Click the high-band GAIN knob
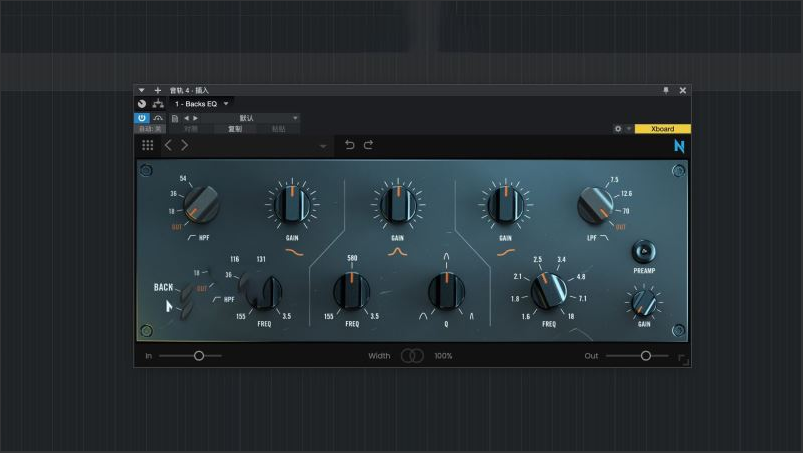 (505, 205)
